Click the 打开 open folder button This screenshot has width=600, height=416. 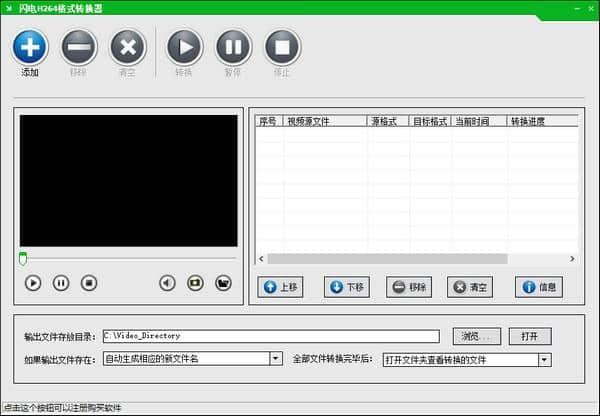pyautogui.click(x=530, y=336)
